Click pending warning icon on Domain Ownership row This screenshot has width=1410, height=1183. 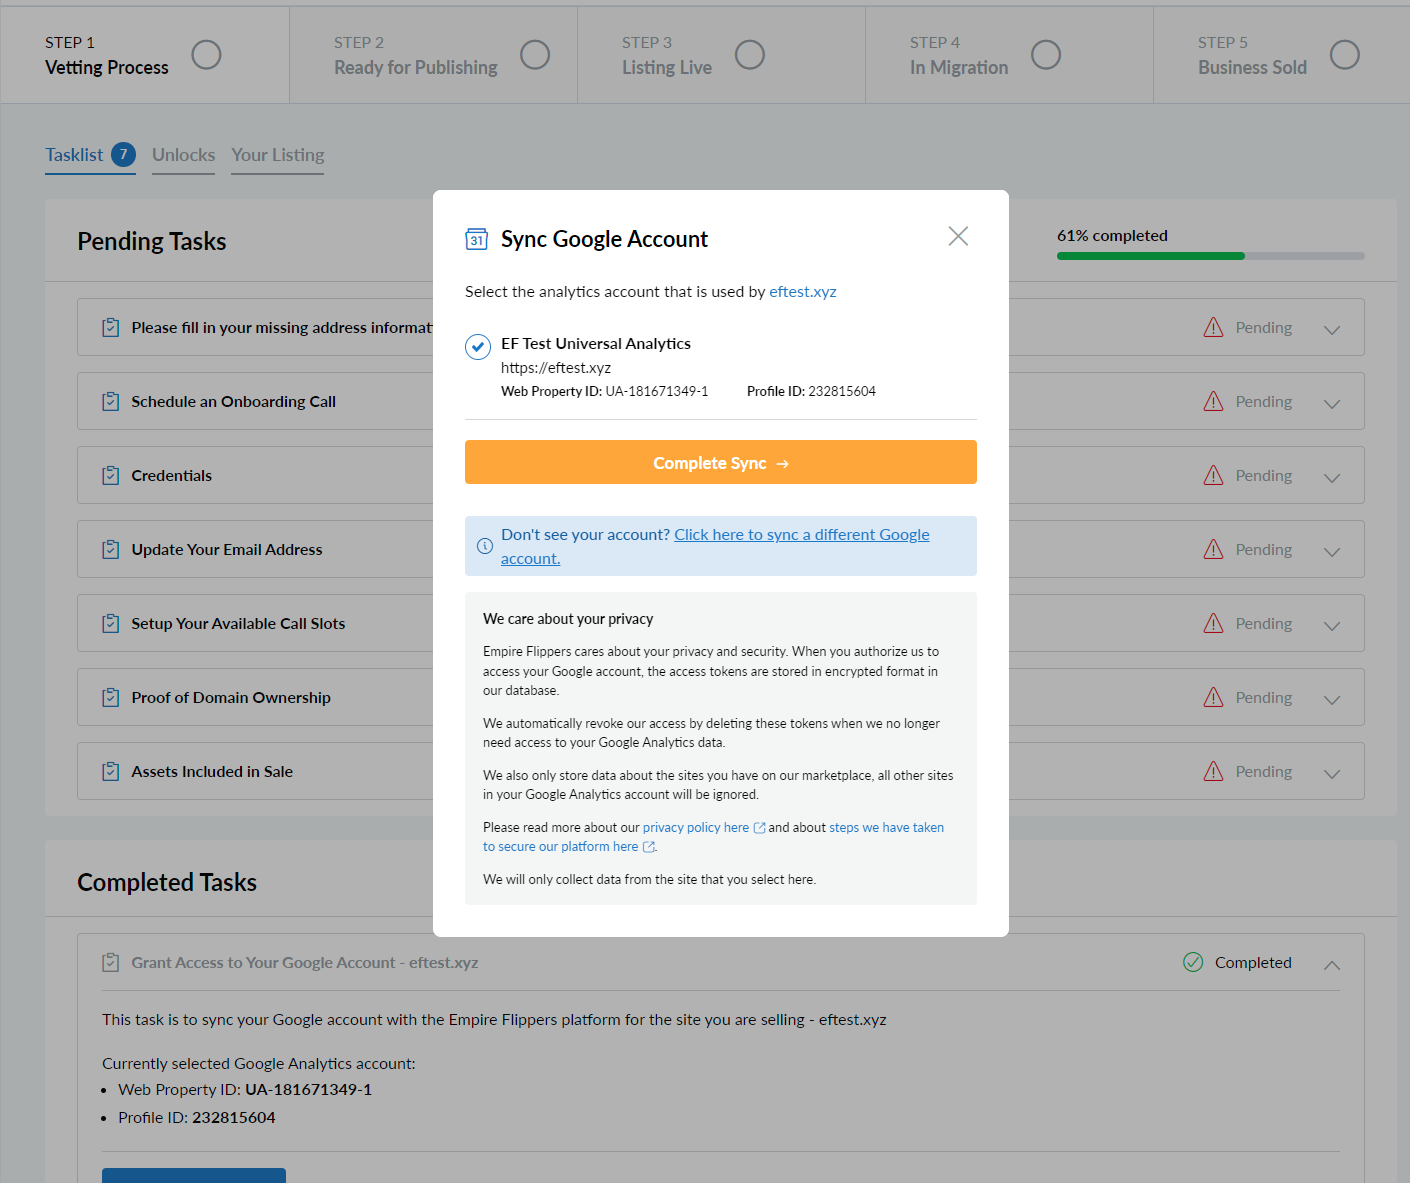[x=1213, y=697]
